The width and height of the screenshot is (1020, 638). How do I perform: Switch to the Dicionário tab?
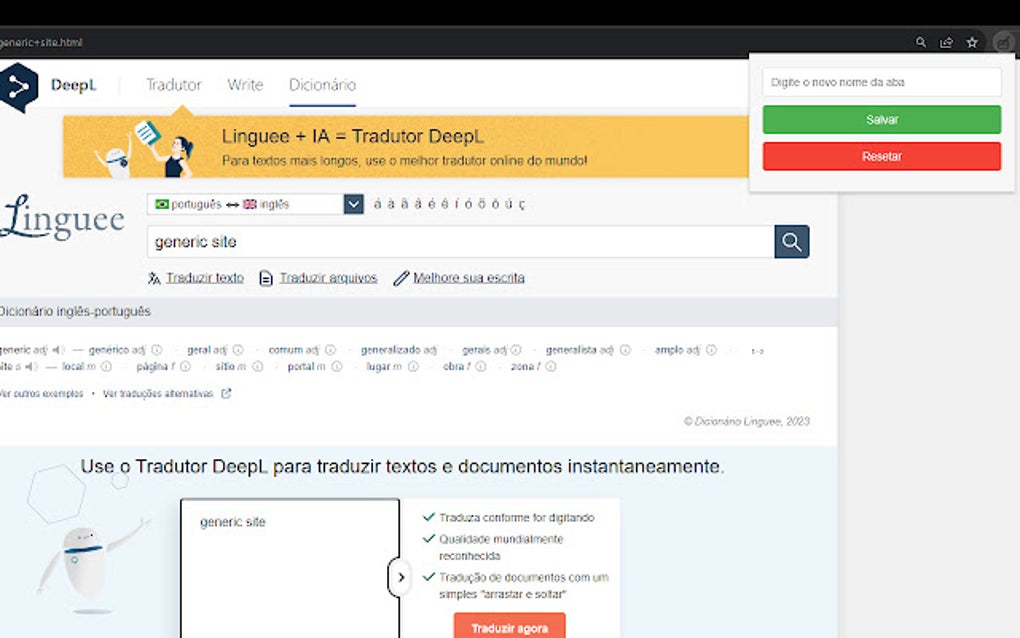pyautogui.click(x=321, y=85)
